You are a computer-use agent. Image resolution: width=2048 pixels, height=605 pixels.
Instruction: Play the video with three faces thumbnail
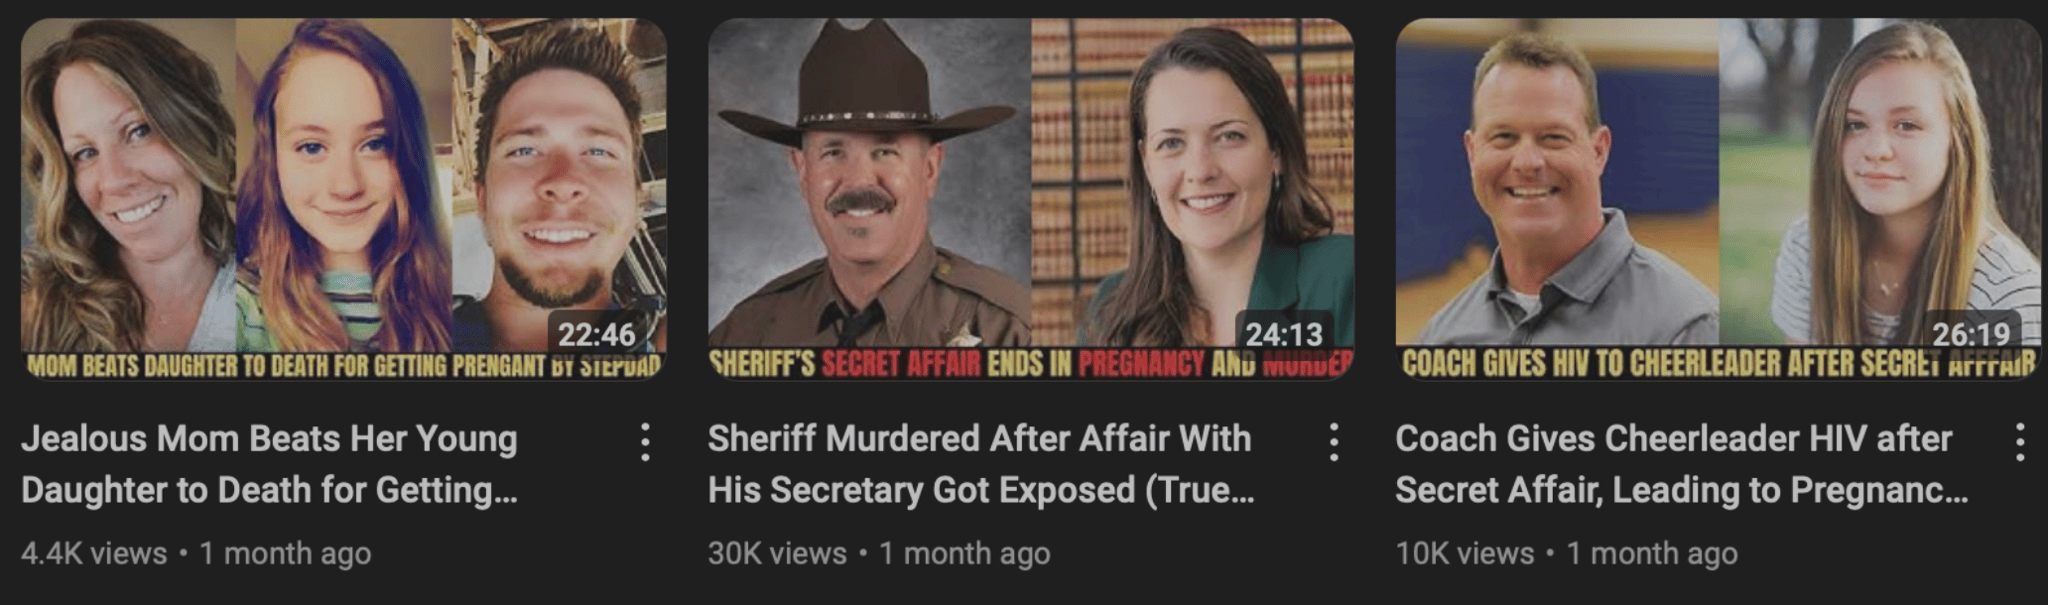click(x=344, y=199)
